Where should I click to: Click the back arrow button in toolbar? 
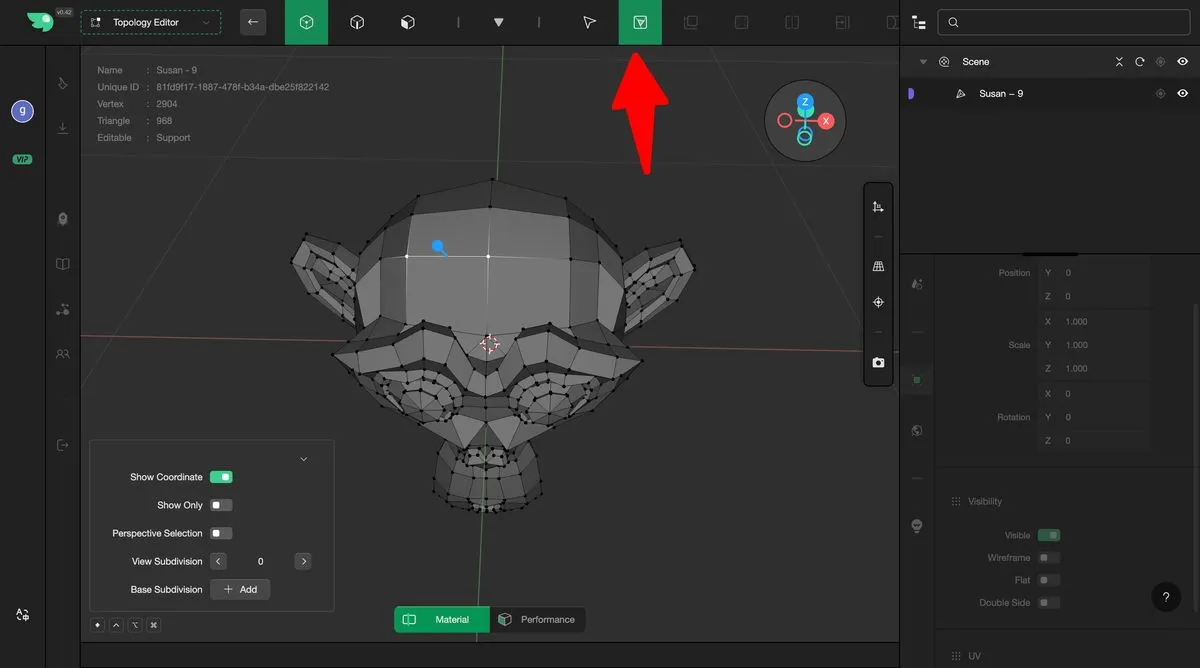253,22
